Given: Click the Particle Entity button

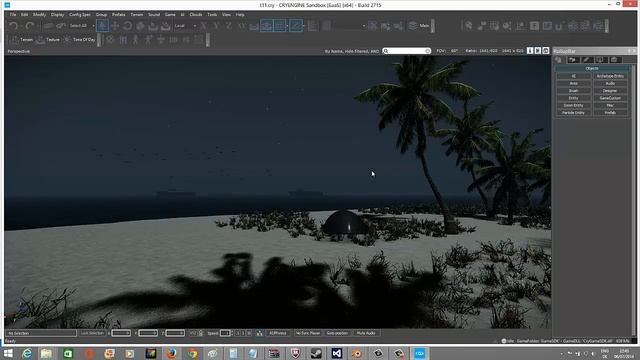Looking at the screenshot, I should point(573,113).
